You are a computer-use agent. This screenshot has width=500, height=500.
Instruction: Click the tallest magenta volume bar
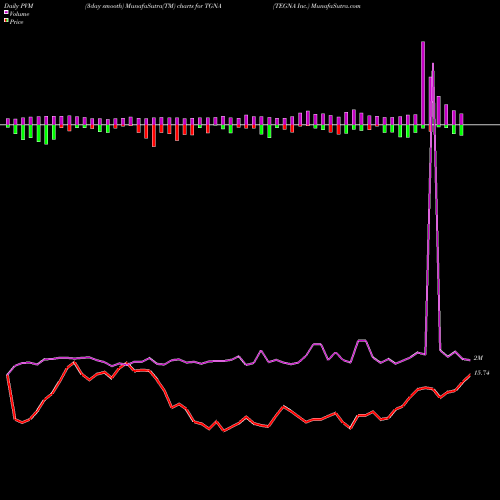tap(423, 83)
